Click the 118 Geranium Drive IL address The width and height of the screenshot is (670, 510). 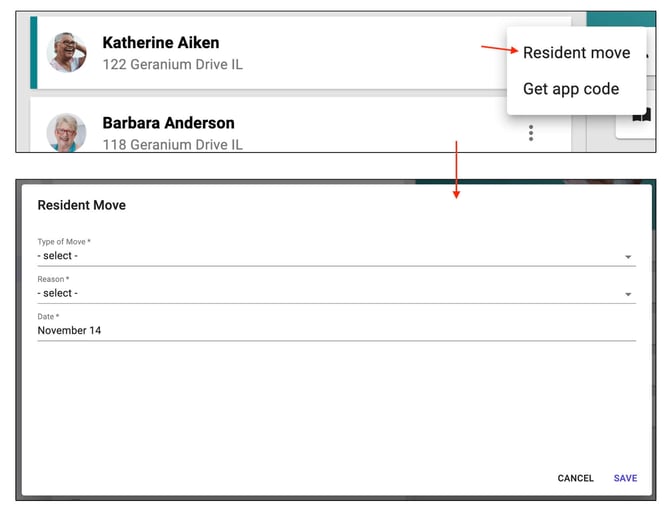pyautogui.click(x=172, y=145)
